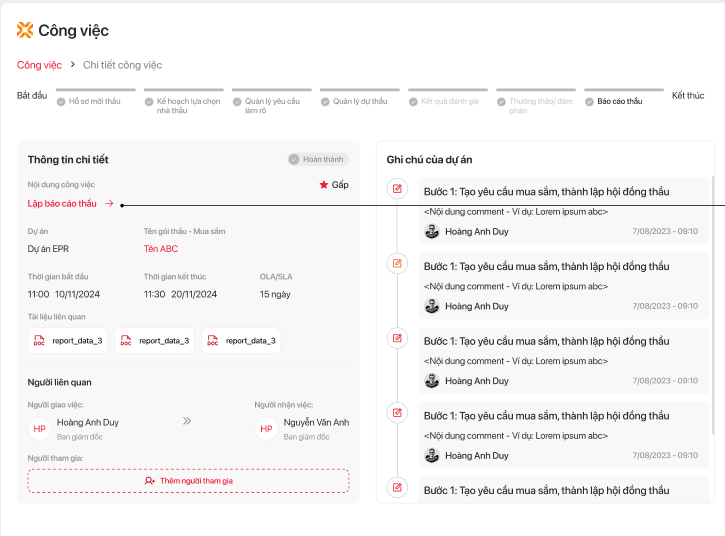Toggle the Hoàn thành status badge
725x536 pixels.
click(317, 159)
